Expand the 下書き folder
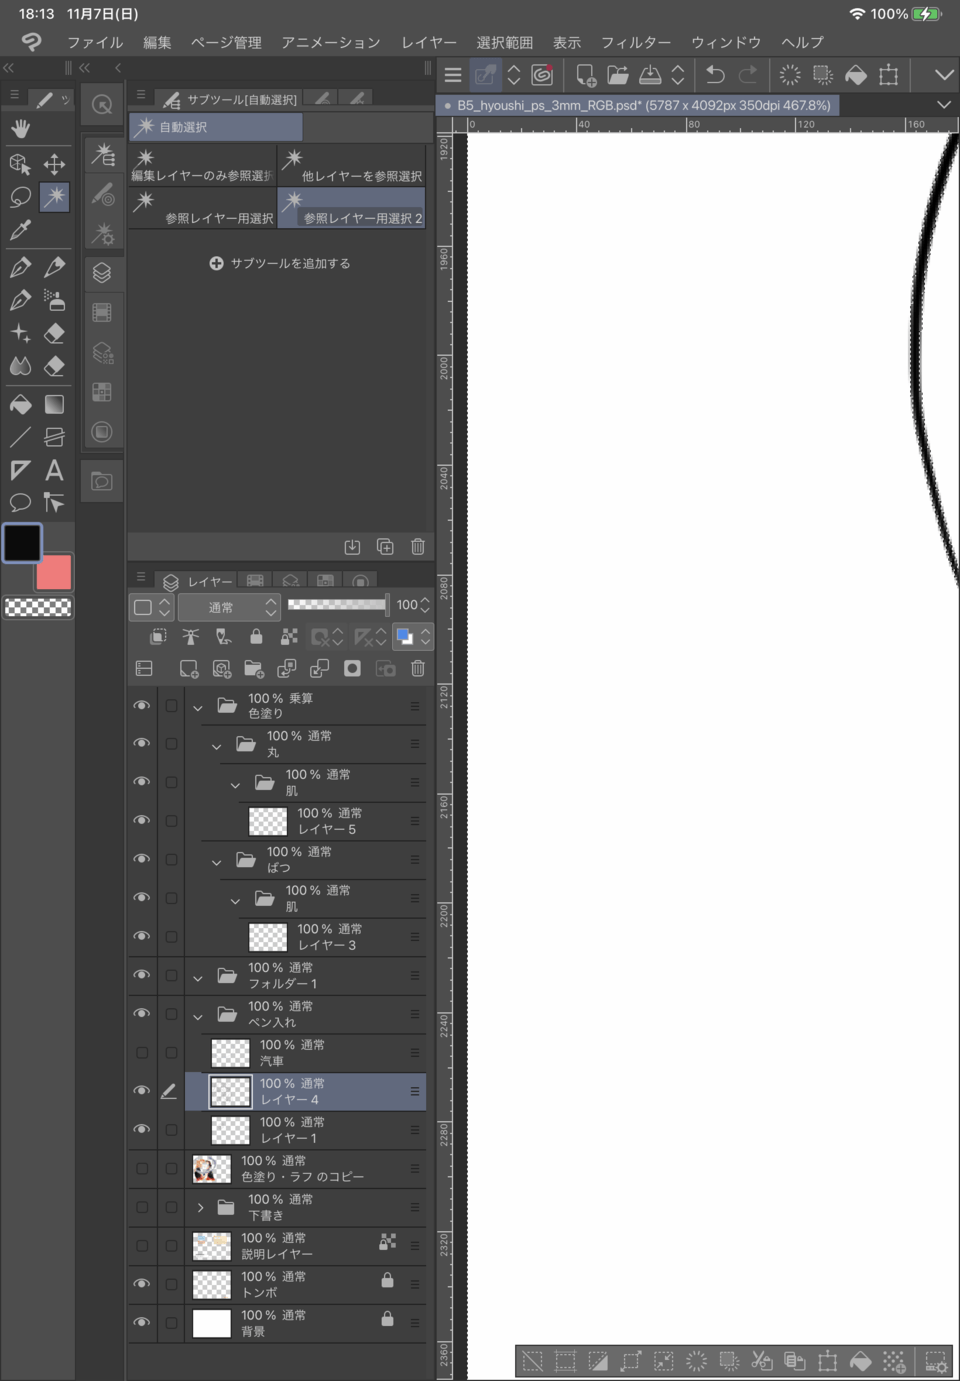 tap(200, 1208)
